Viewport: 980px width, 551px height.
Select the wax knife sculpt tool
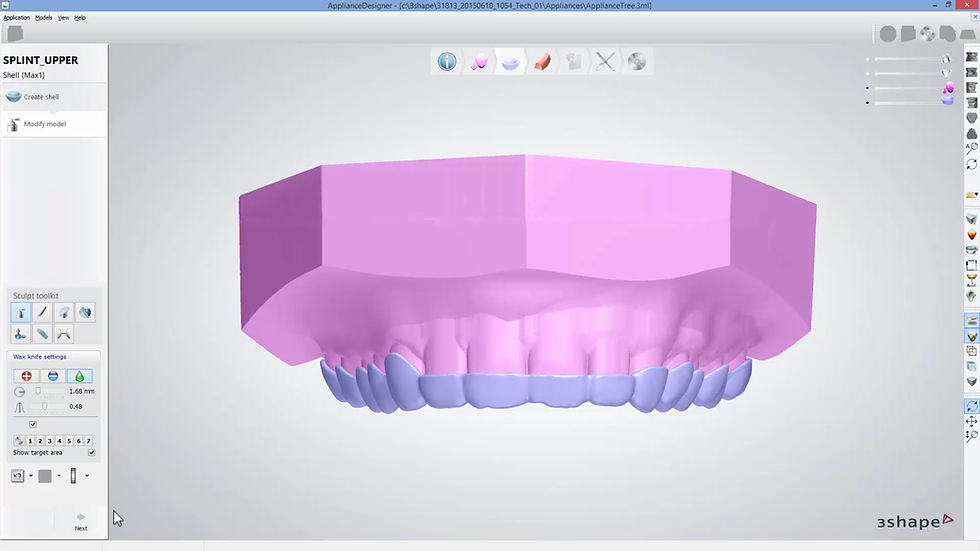[21, 312]
